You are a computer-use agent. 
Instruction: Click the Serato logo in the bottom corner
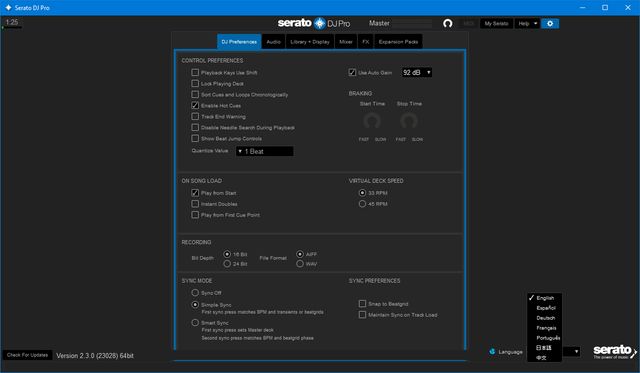pos(614,351)
